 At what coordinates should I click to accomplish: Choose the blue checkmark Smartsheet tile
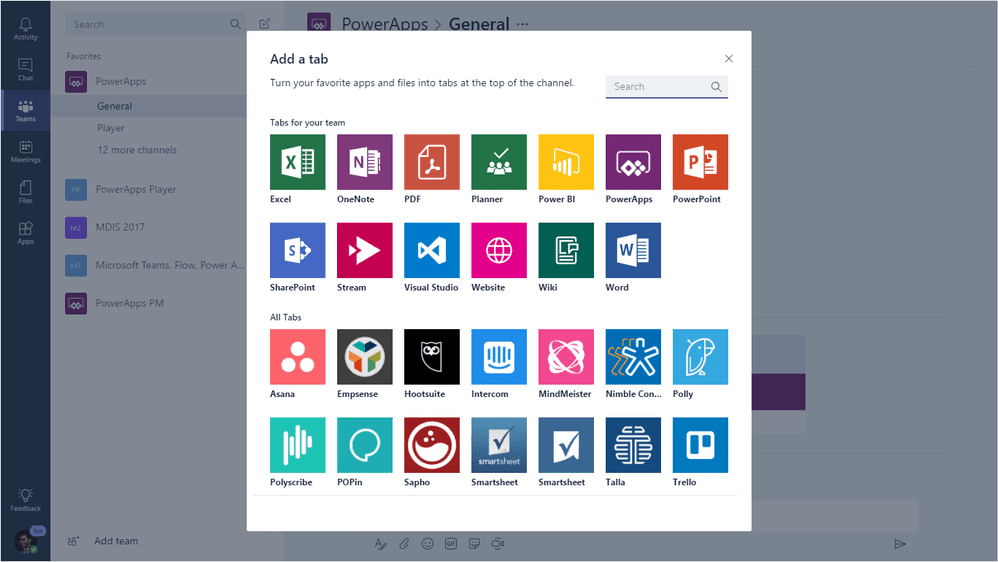566,445
